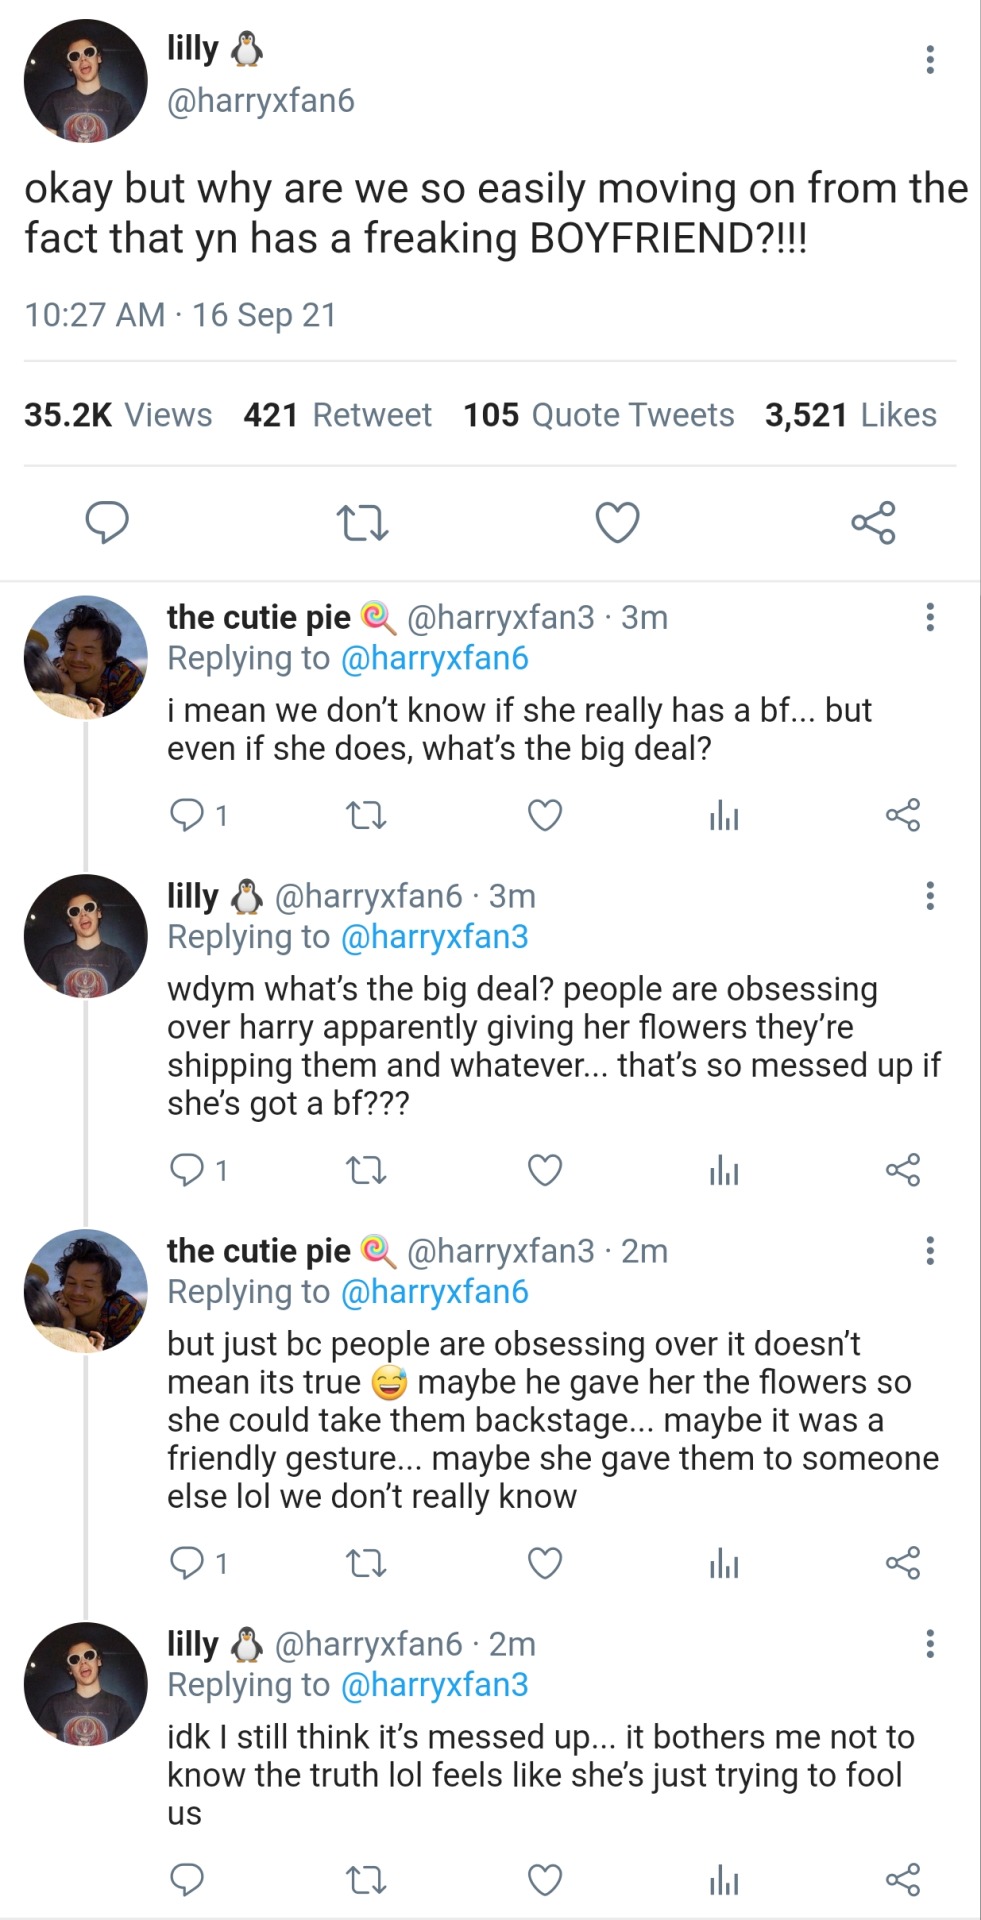This screenshot has height=1920, width=981.
Task: Reply to lilly's "trying to fool us" tweet
Action: (187, 1880)
